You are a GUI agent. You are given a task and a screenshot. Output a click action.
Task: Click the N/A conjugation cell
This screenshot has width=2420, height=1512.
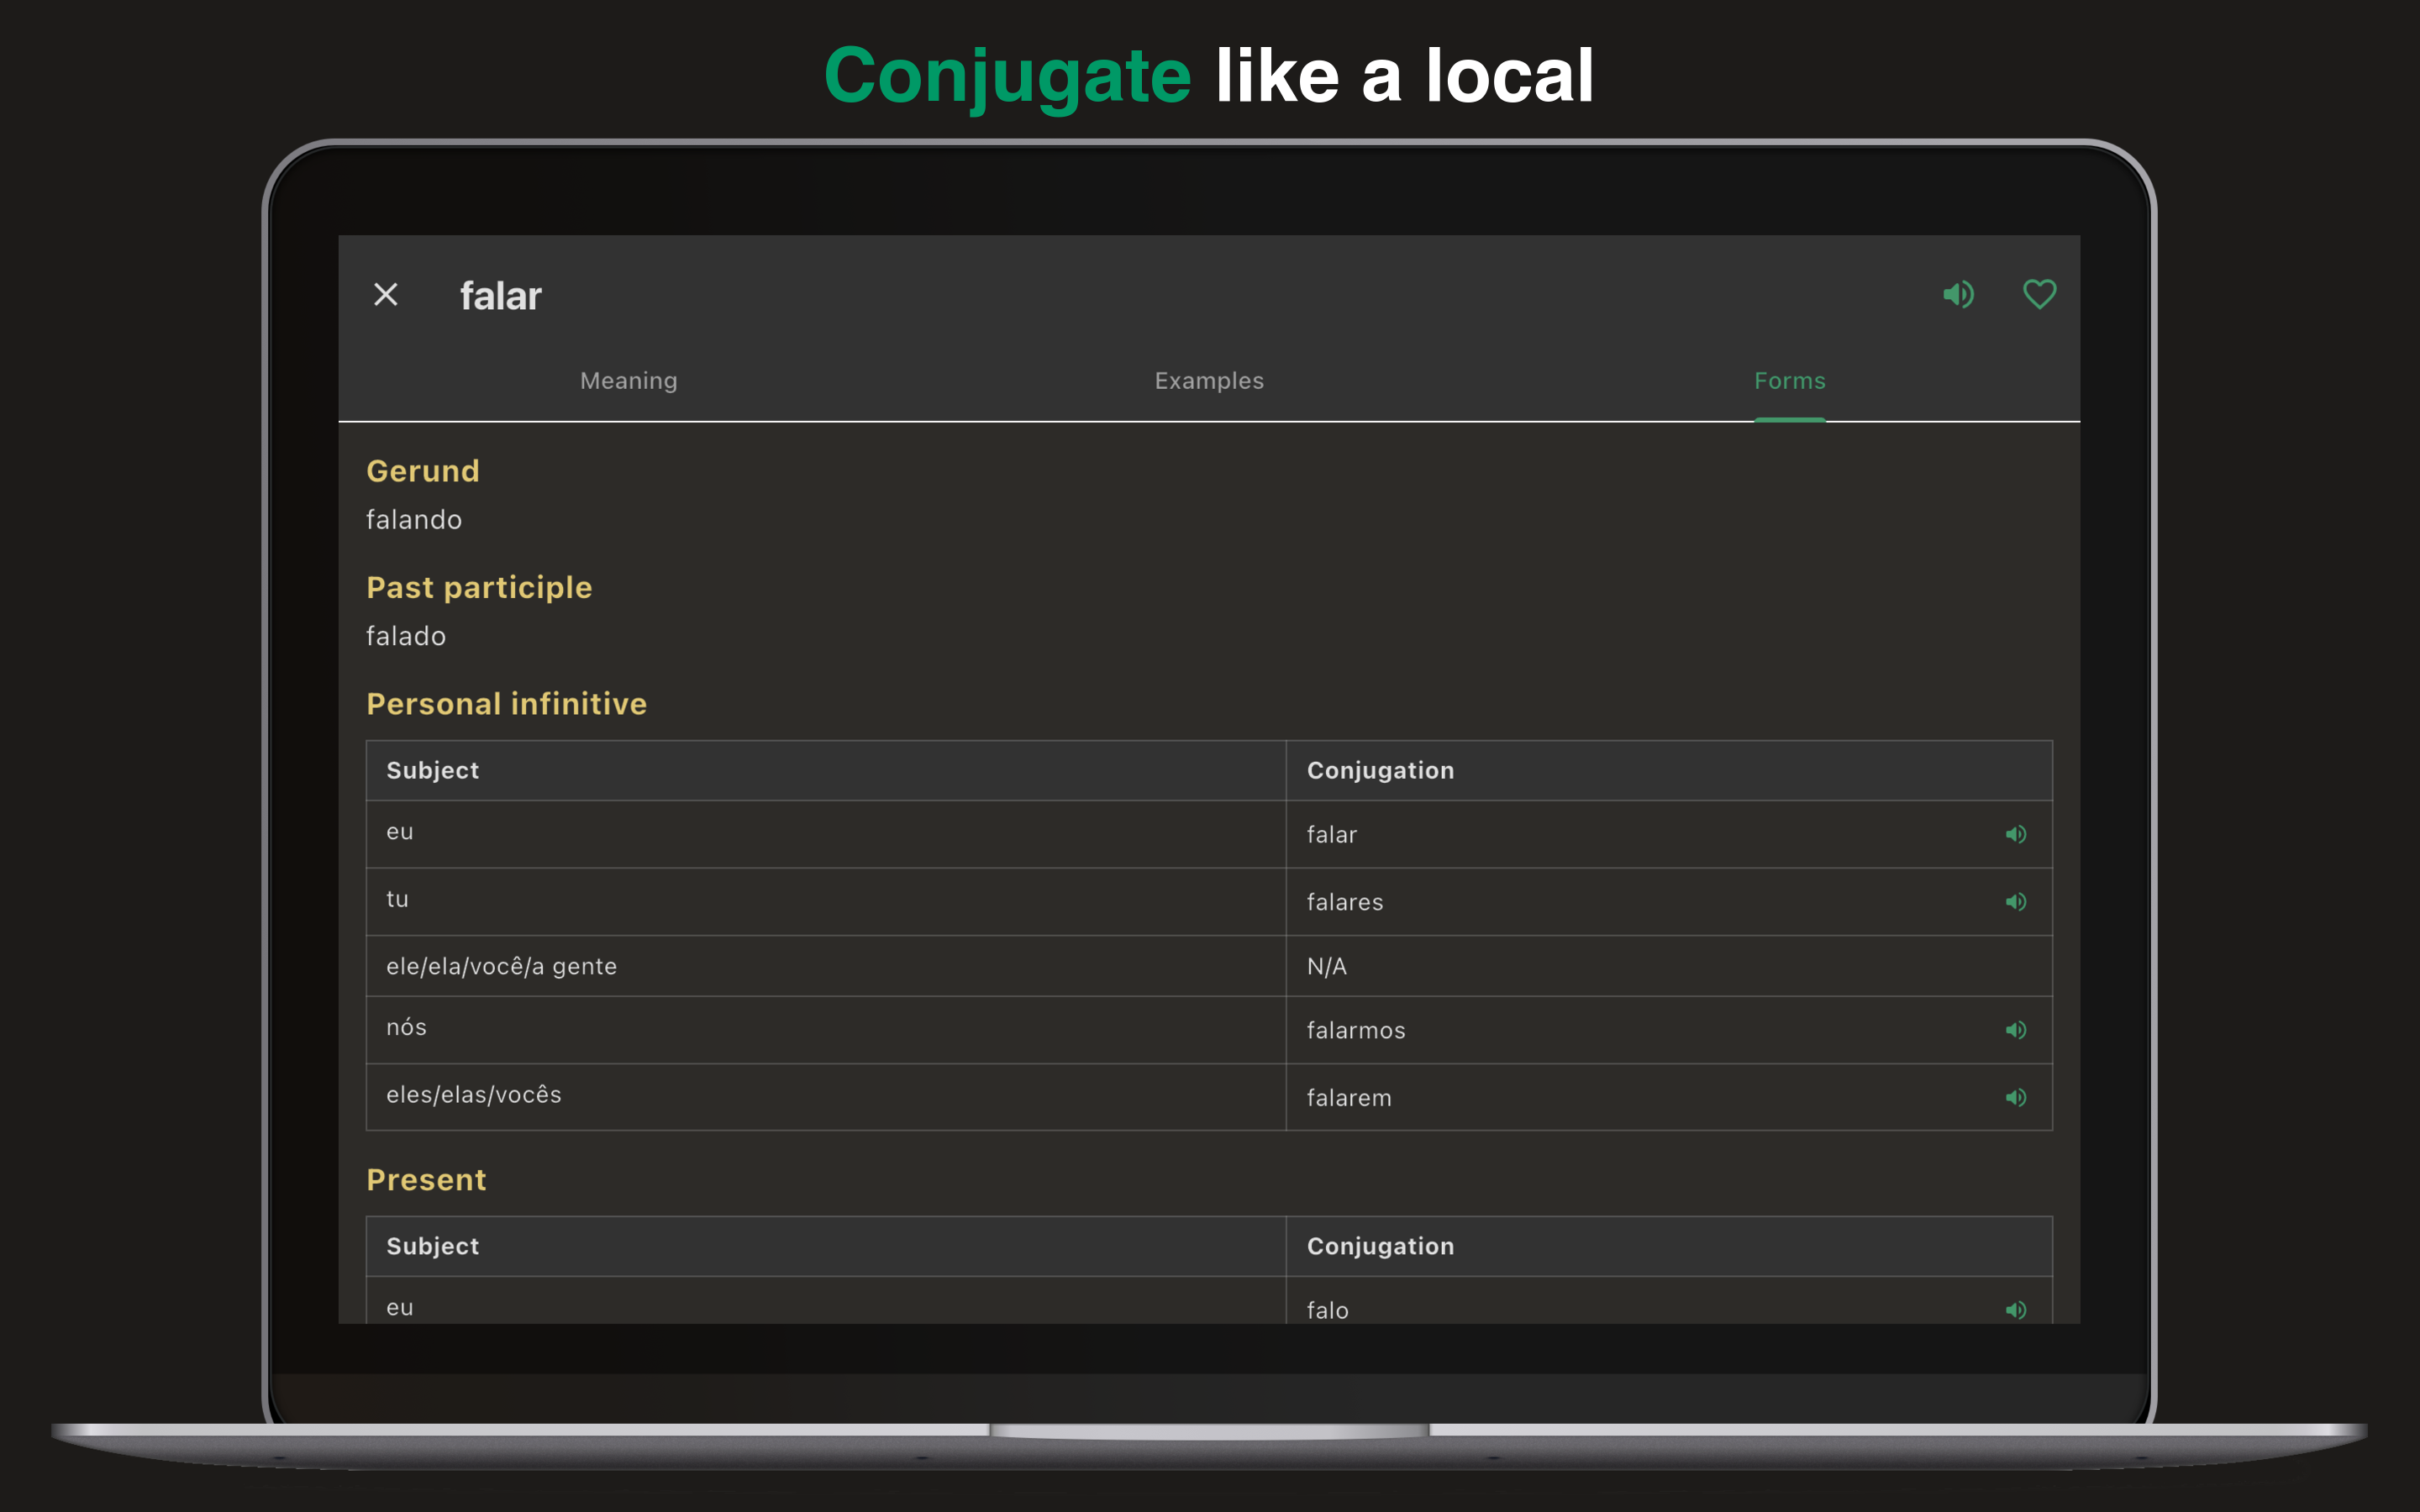click(1669, 966)
